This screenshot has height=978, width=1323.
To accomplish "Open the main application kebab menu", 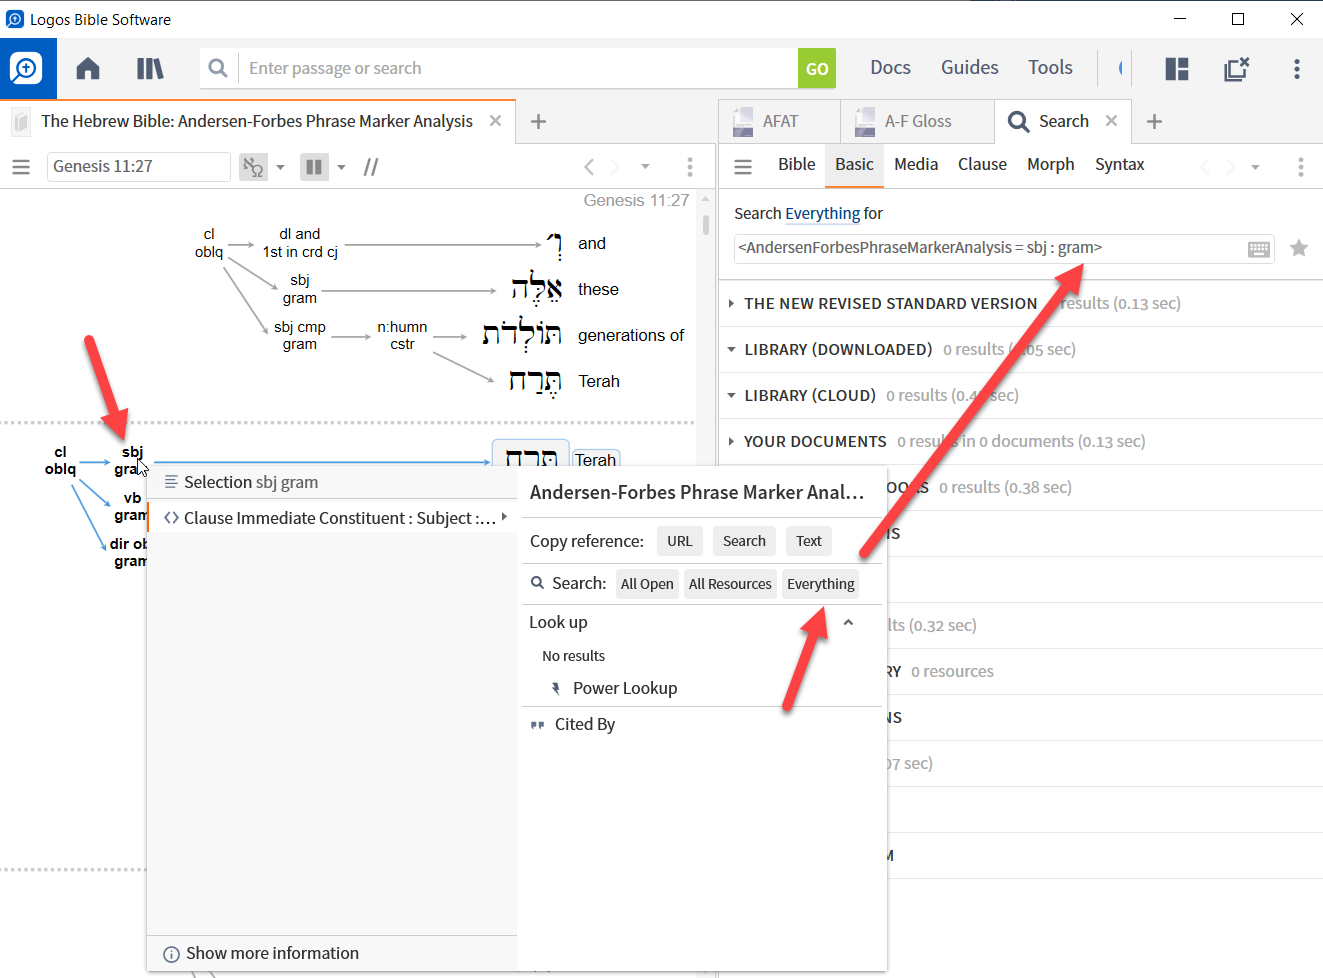I will click(1297, 68).
